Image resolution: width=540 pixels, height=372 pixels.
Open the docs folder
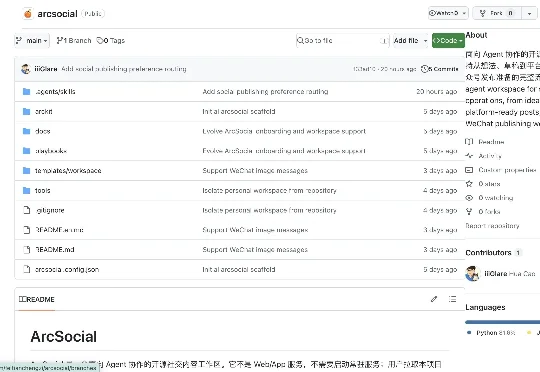43,131
